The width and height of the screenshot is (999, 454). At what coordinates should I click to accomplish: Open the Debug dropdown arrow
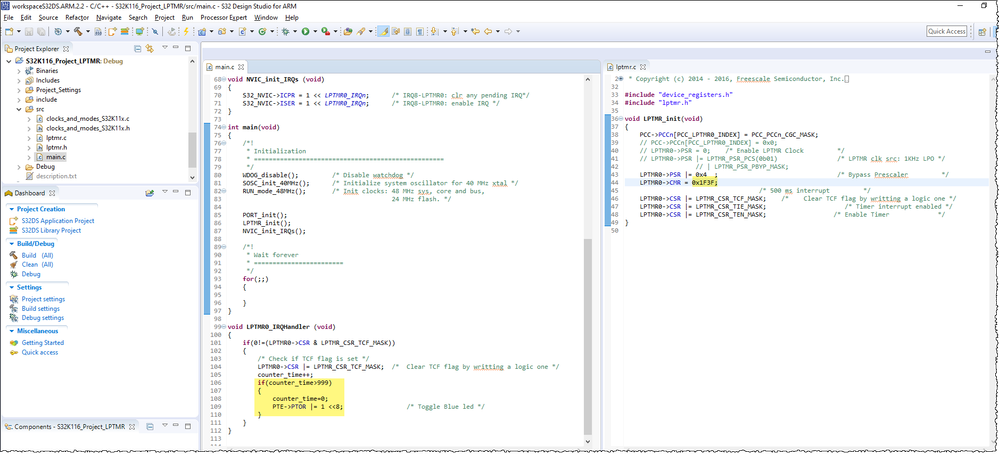(295, 31)
